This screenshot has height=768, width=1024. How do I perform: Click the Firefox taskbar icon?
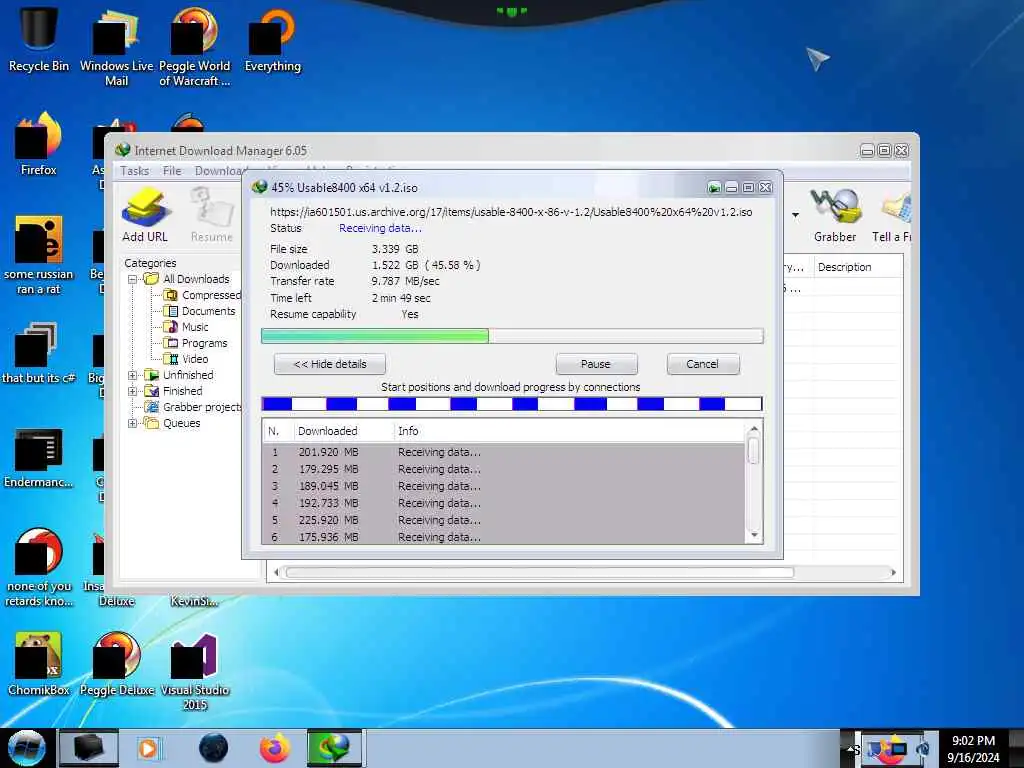coord(275,748)
